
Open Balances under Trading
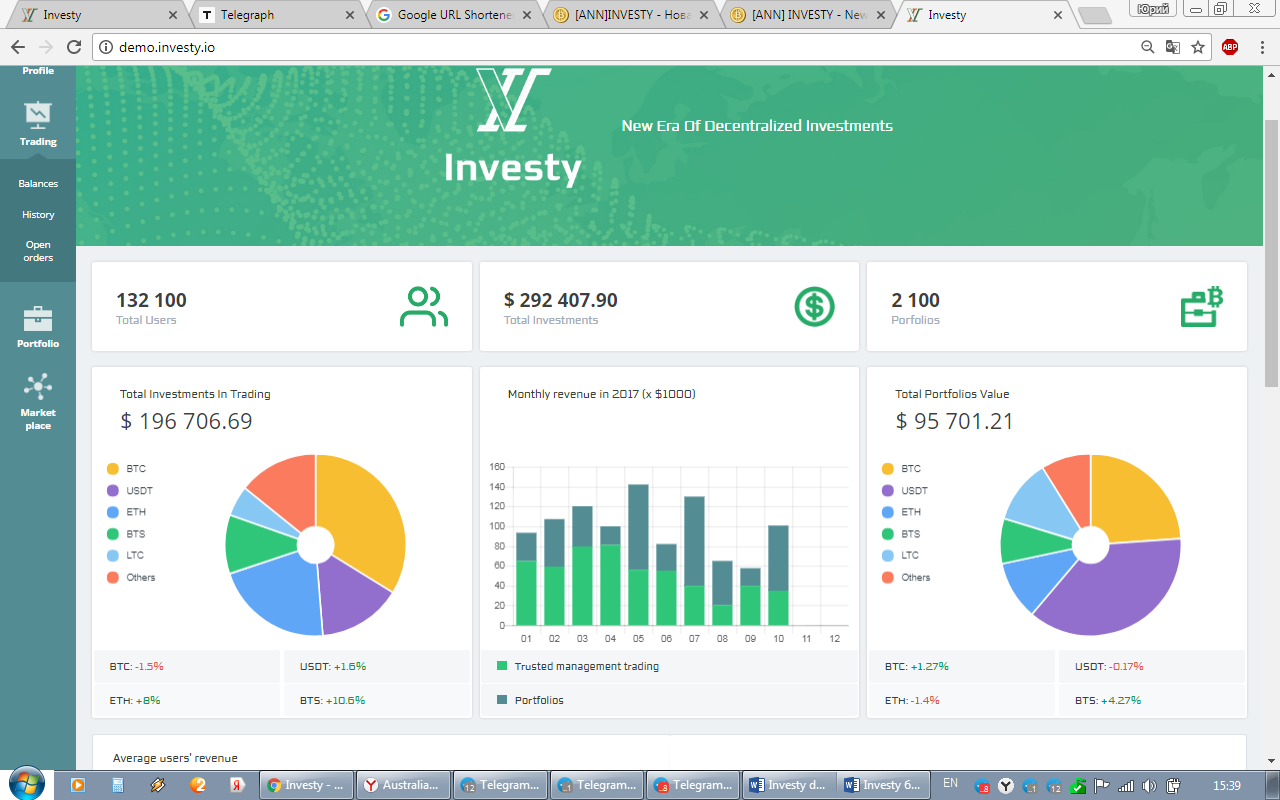pos(38,184)
